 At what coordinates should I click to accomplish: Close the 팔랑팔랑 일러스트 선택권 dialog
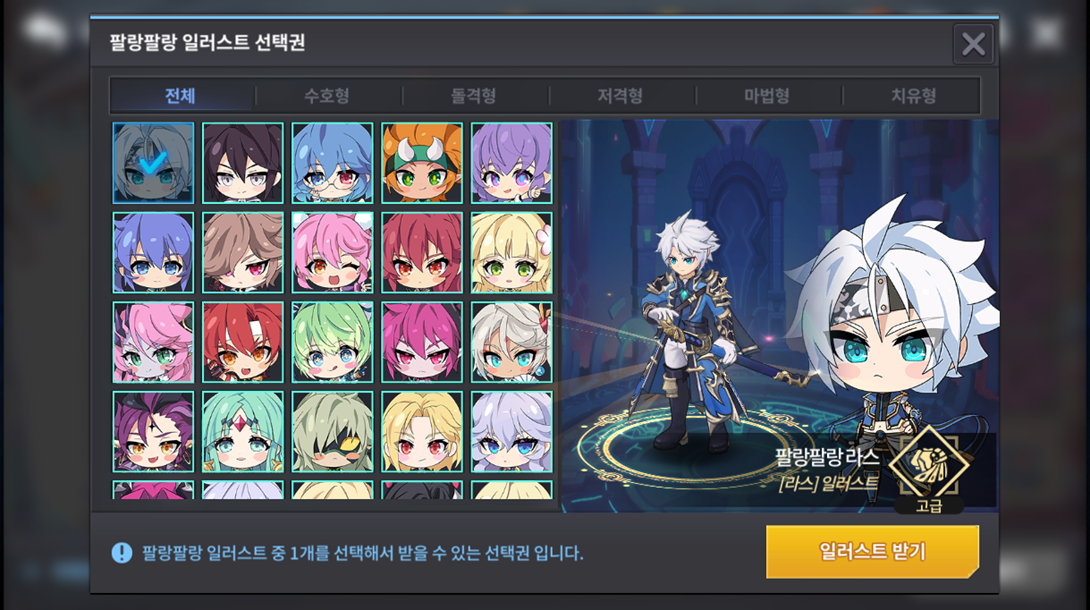tap(973, 44)
